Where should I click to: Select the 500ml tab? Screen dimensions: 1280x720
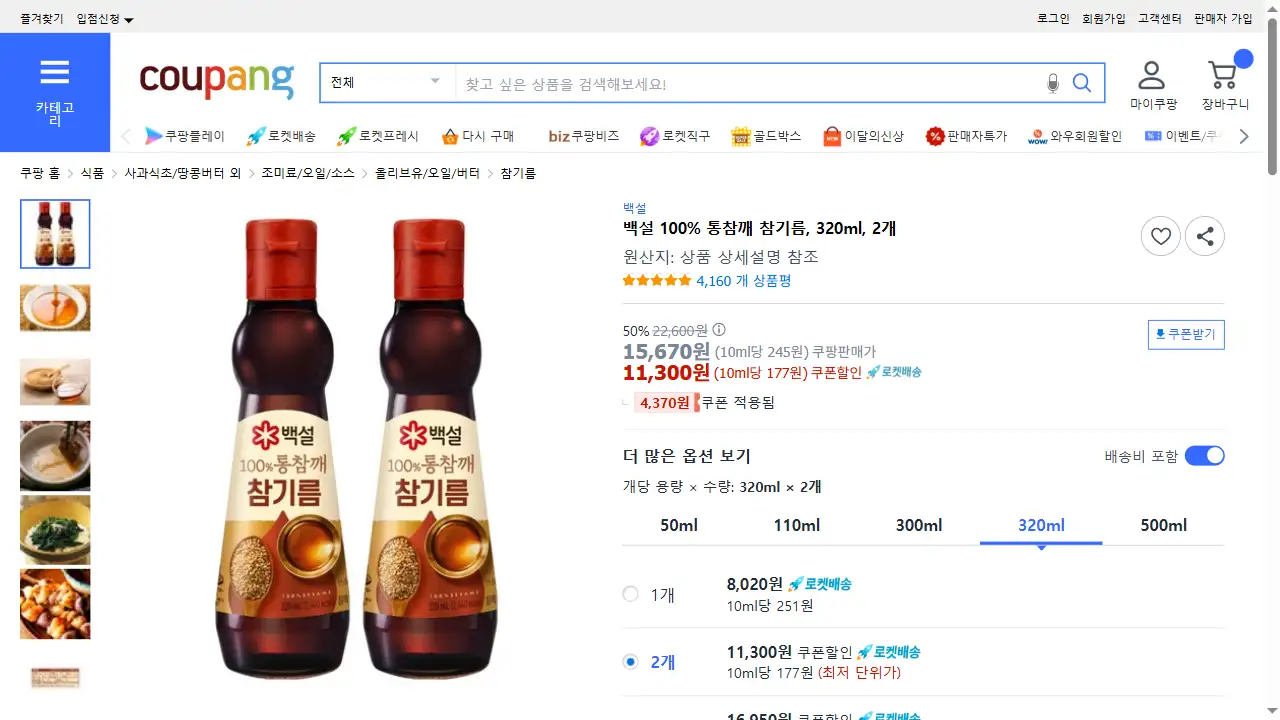tap(1163, 525)
